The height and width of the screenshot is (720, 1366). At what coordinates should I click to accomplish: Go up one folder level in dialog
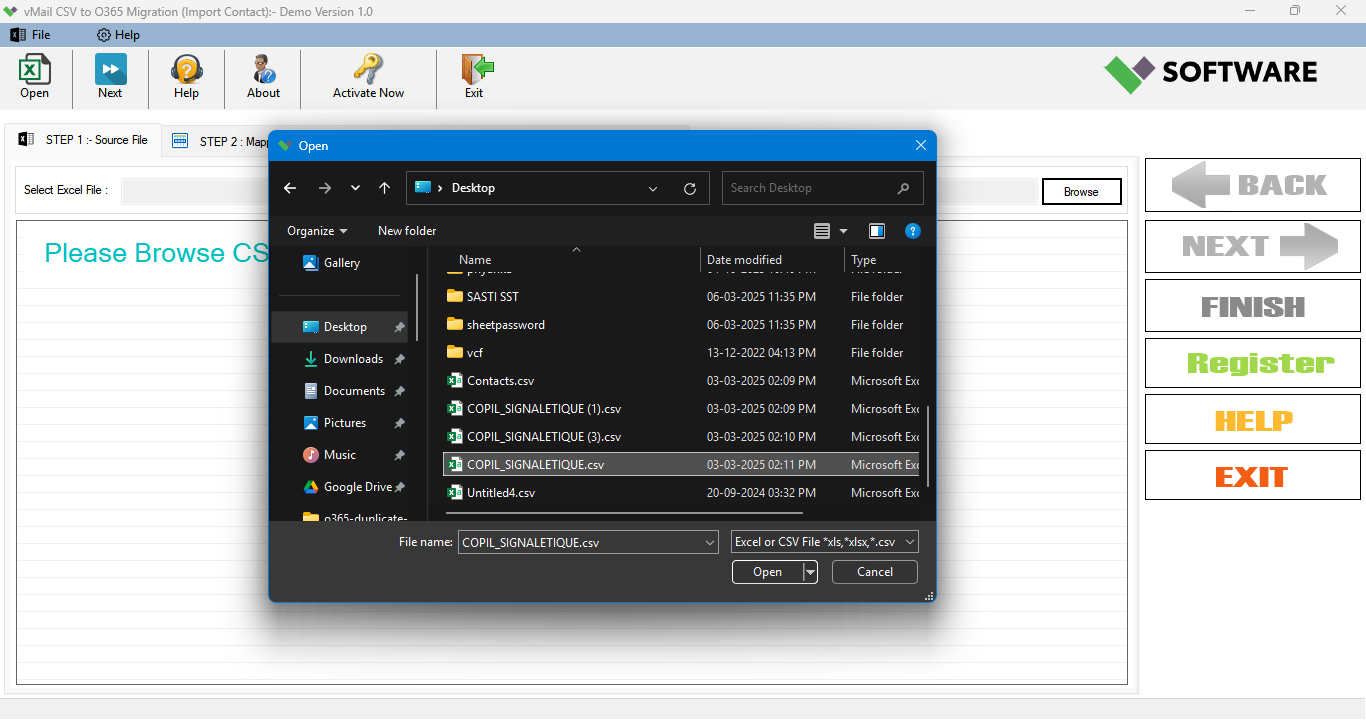384,188
